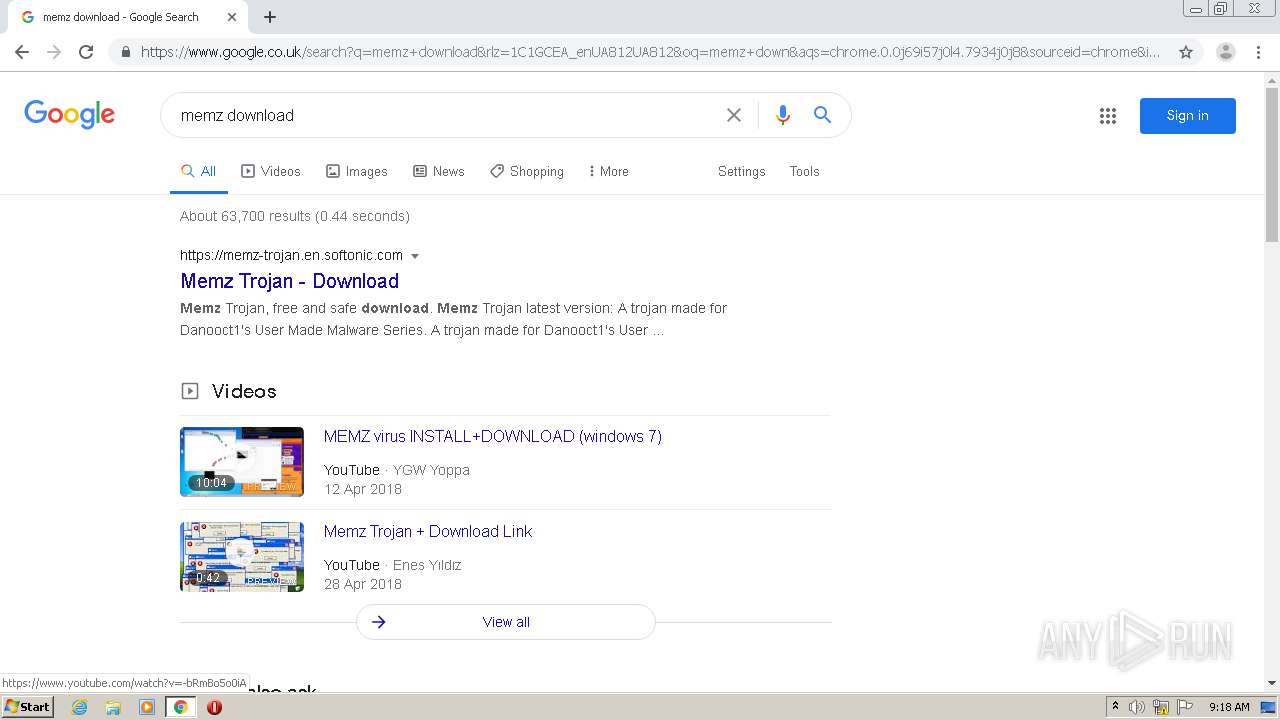Viewport: 1280px width, 720px height.
Task: Click the browser forward arrow
Action: (x=54, y=52)
